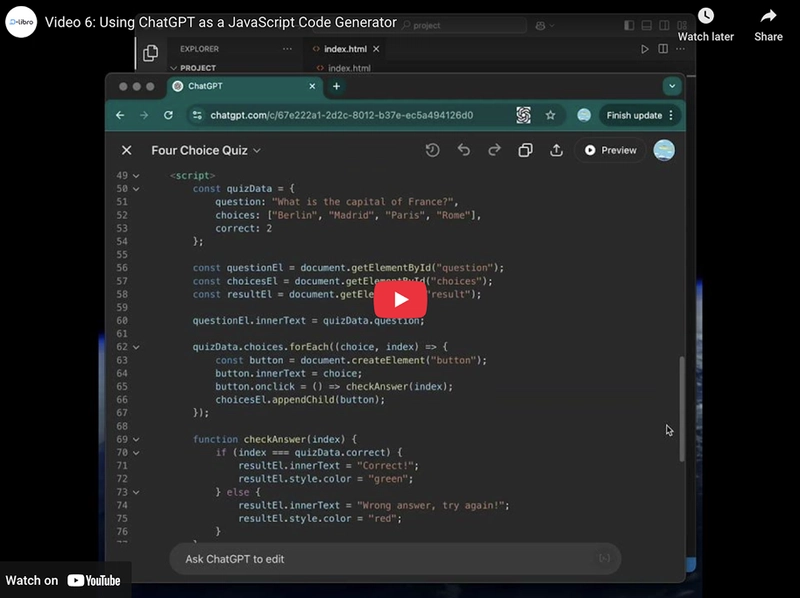Open the Four Choice Quiz title dropdown

[206, 151]
